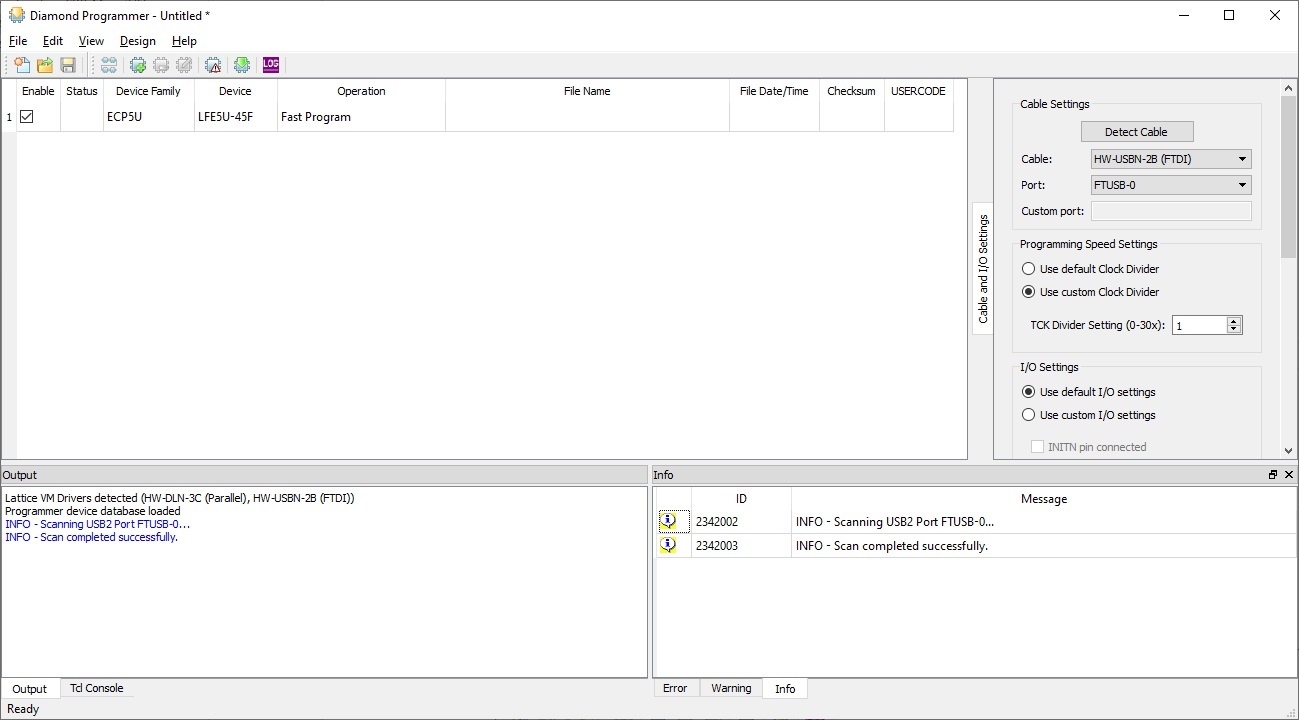Open the Port dropdown FTUSB-0
The image size is (1299, 720).
pos(1171,185)
